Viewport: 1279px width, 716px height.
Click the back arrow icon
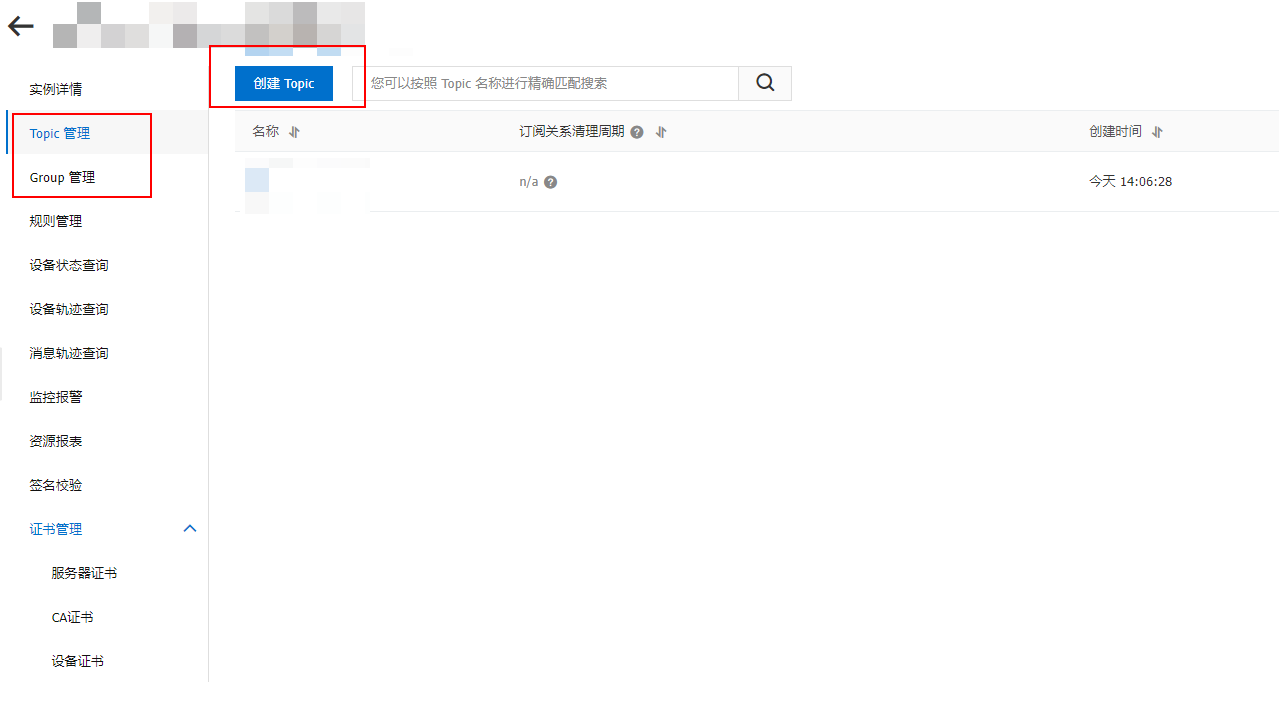[21, 27]
